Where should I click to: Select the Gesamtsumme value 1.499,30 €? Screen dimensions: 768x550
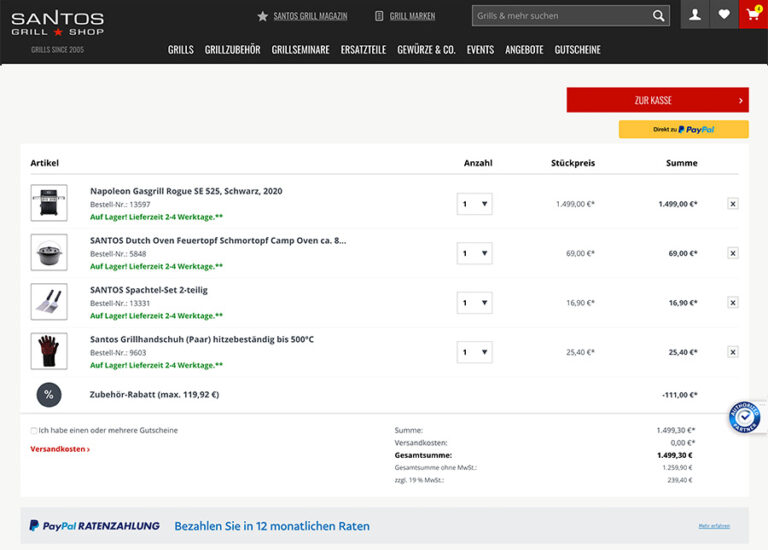click(674, 455)
